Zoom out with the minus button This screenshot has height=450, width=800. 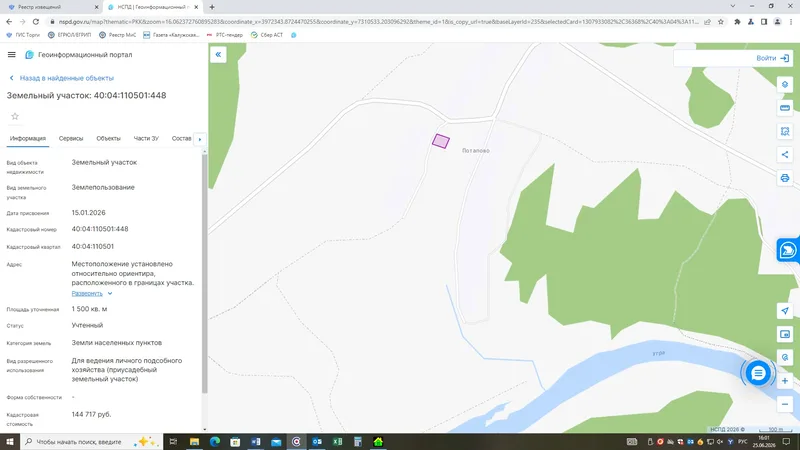pyautogui.click(x=785, y=404)
